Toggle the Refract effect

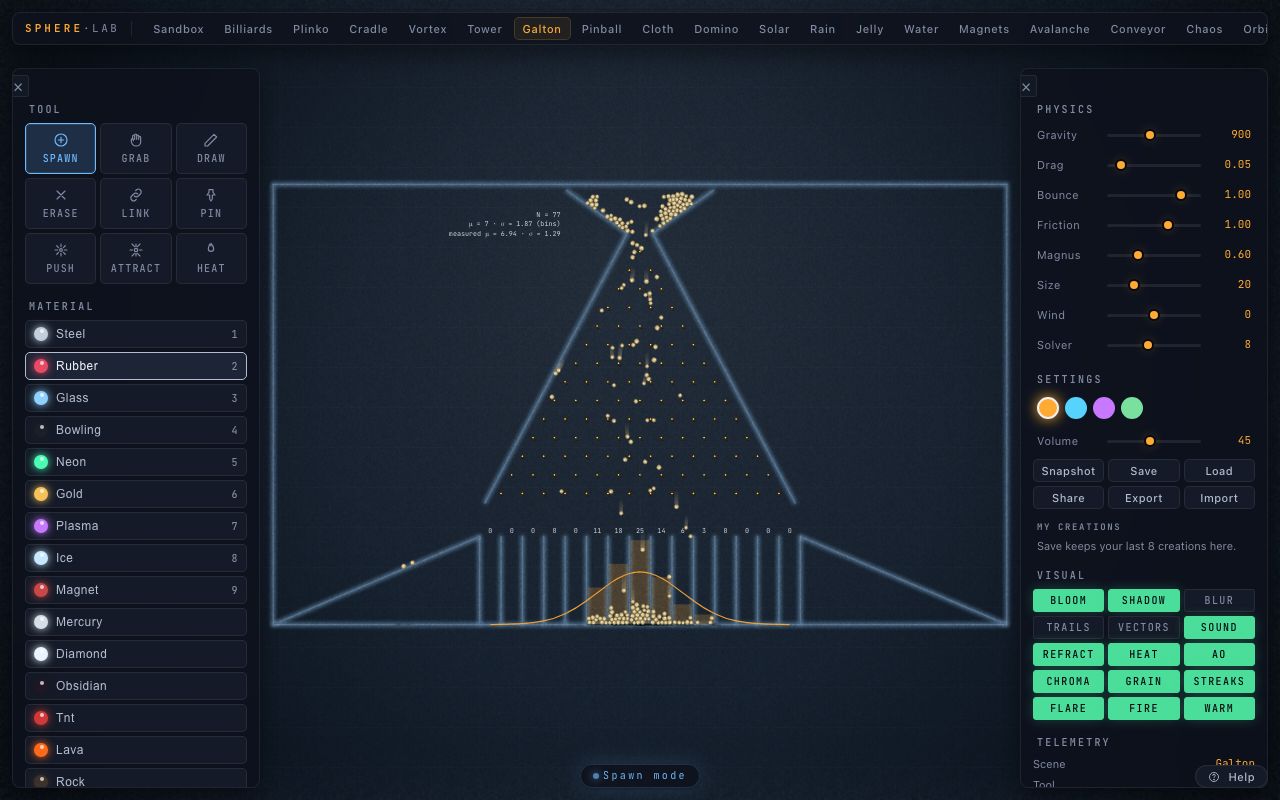(x=1068, y=654)
